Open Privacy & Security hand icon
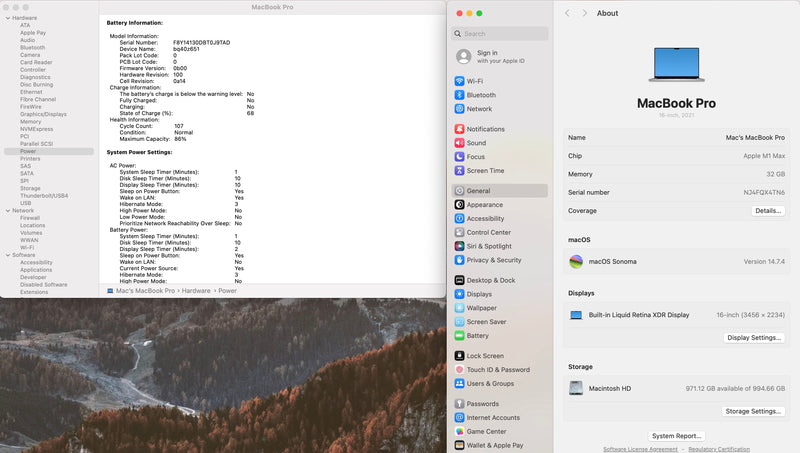The image size is (800, 453). (x=459, y=260)
